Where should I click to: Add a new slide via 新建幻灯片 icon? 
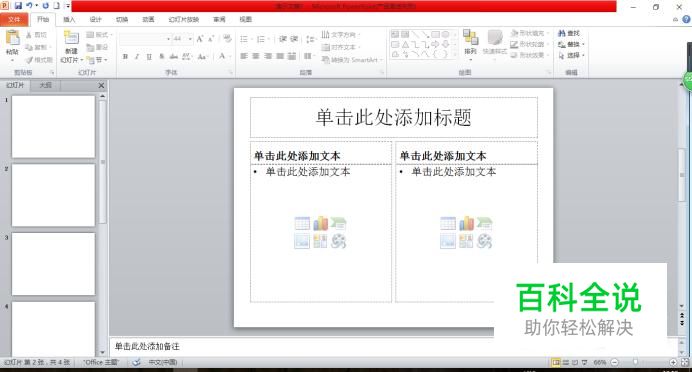(x=71, y=38)
